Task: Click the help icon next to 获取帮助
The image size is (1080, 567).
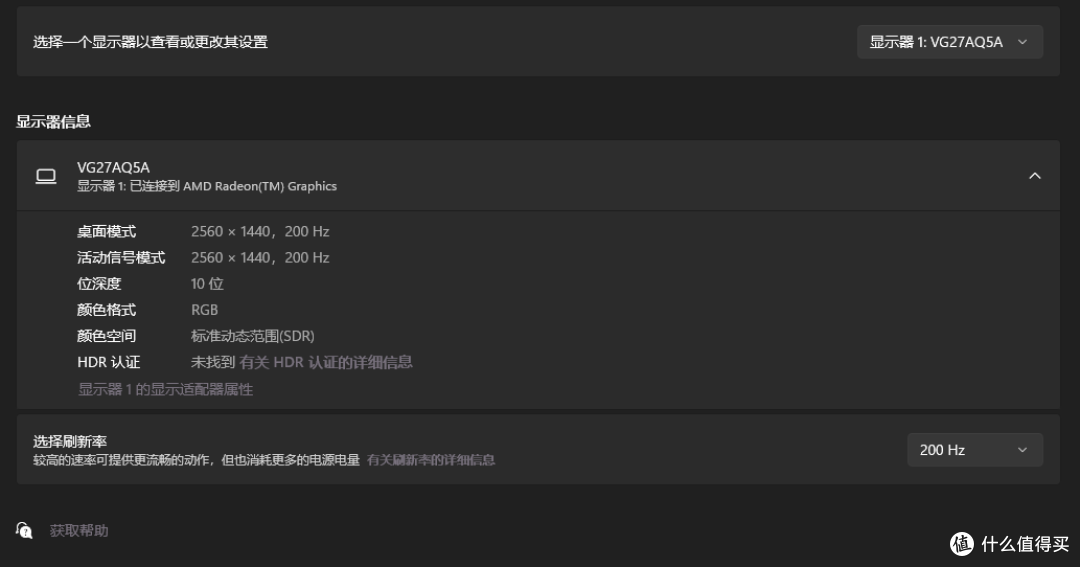Action: coord(24,530)
